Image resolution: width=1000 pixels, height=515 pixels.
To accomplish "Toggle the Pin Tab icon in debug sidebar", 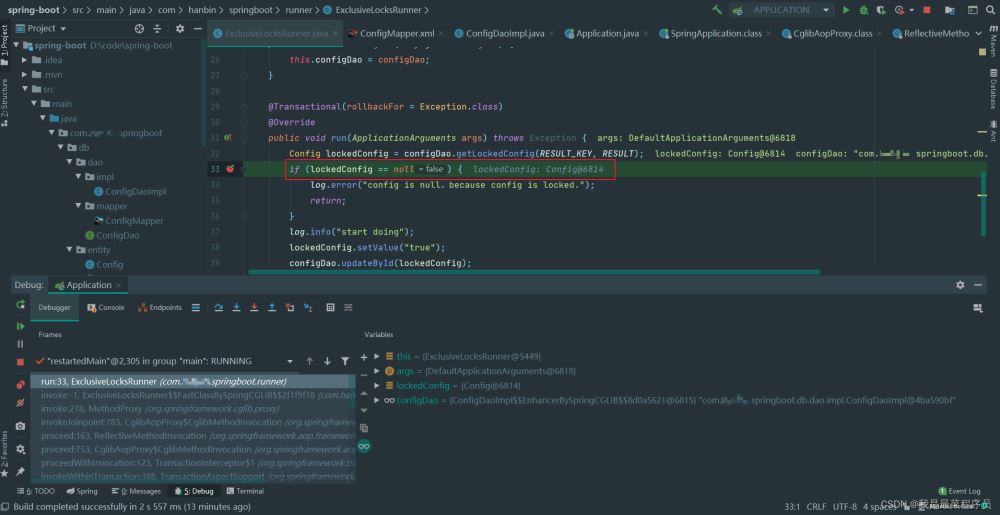I will 20,471.
